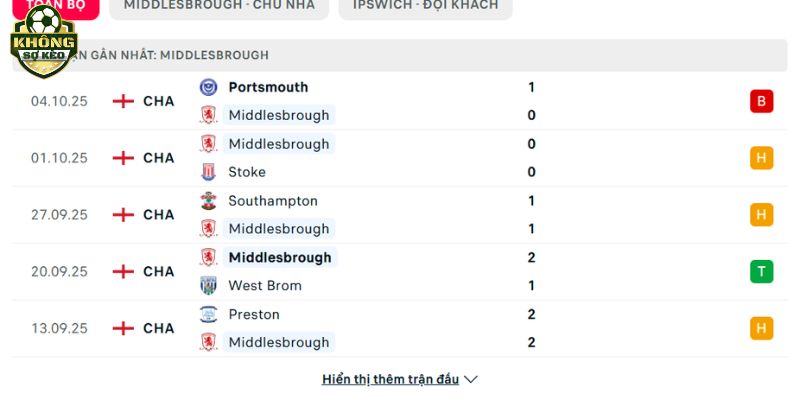This screenshot has width=800, height=400.
Task: Click the West Brom team name
Action: point(265,285)
